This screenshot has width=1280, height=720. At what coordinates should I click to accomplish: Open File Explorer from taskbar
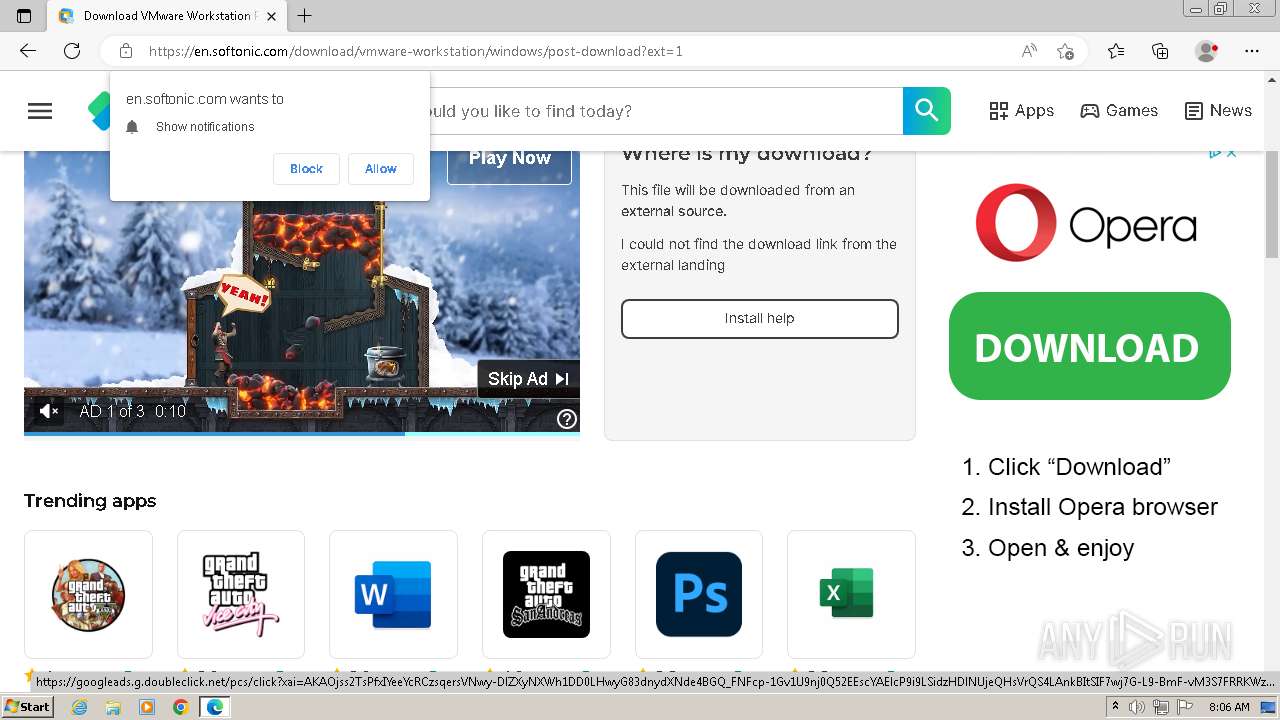click(113, 707)
